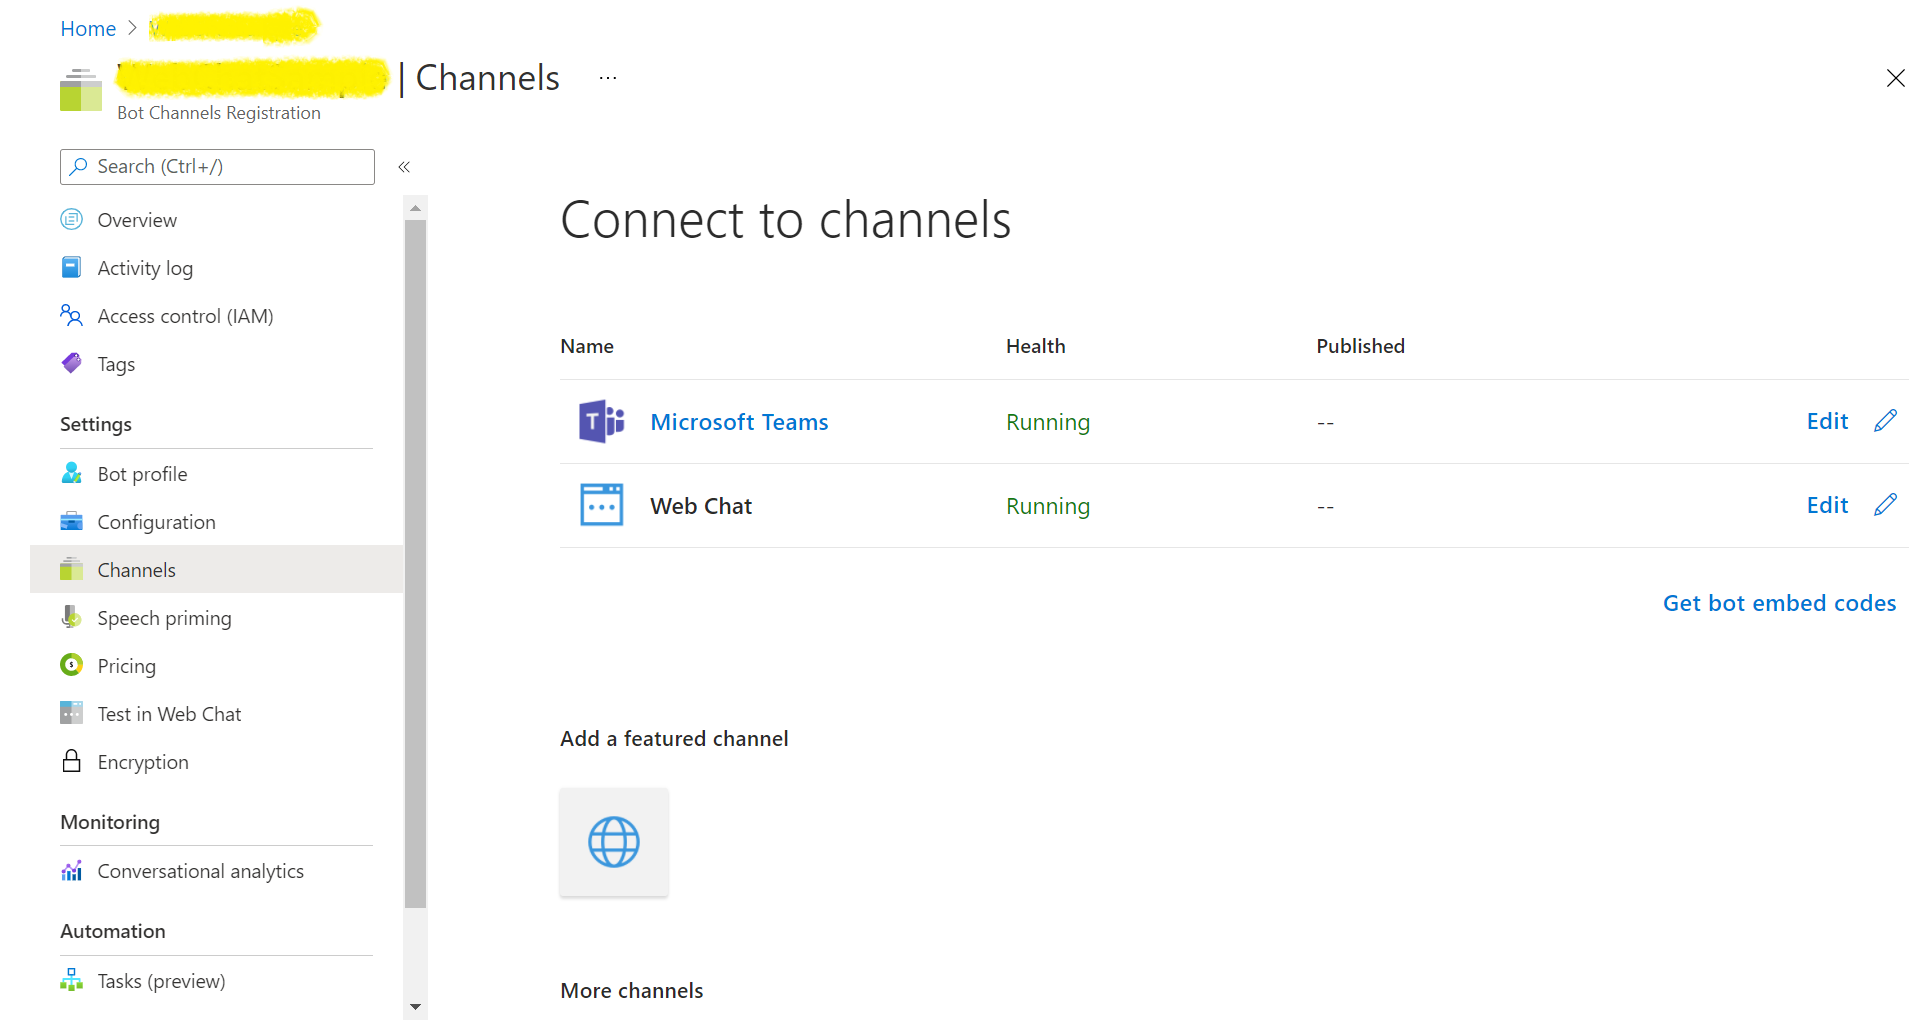
Task: Click the Bot Channels Registration resource icon
Action: 81,90
